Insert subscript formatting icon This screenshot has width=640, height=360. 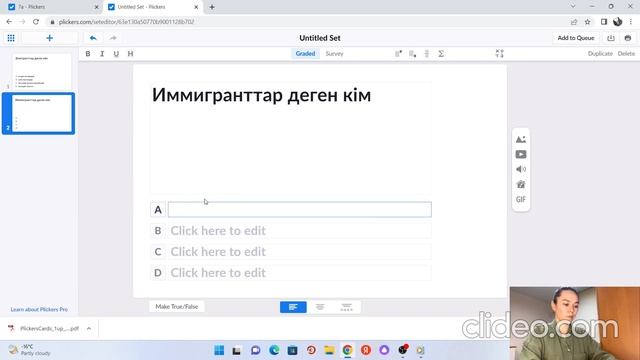click(413, 53)
